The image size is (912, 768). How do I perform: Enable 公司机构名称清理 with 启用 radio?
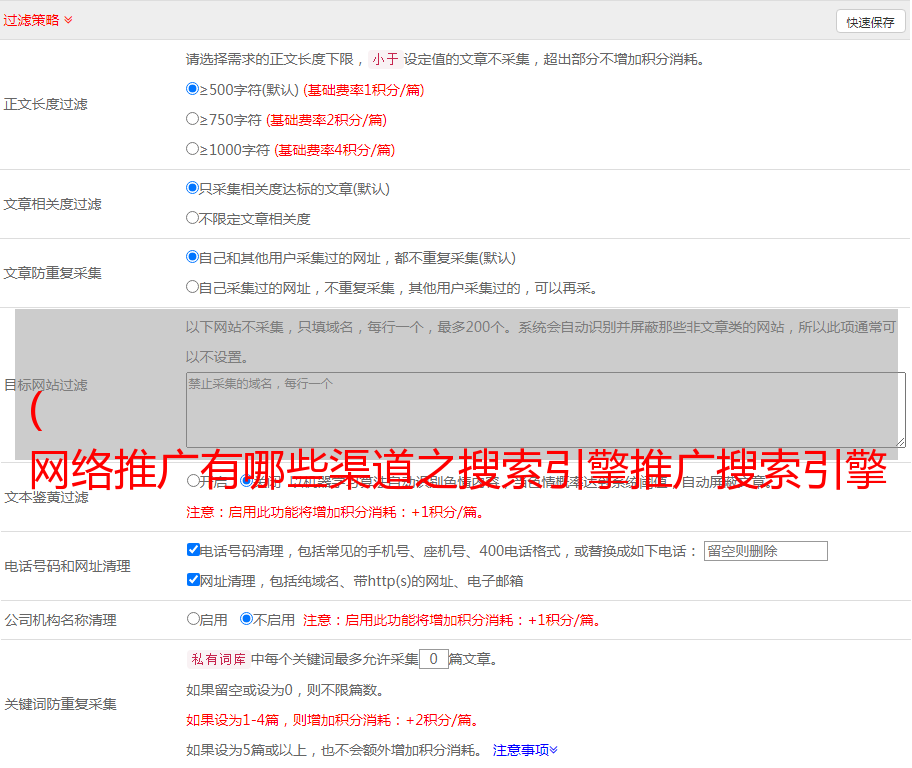pos(193,619)
